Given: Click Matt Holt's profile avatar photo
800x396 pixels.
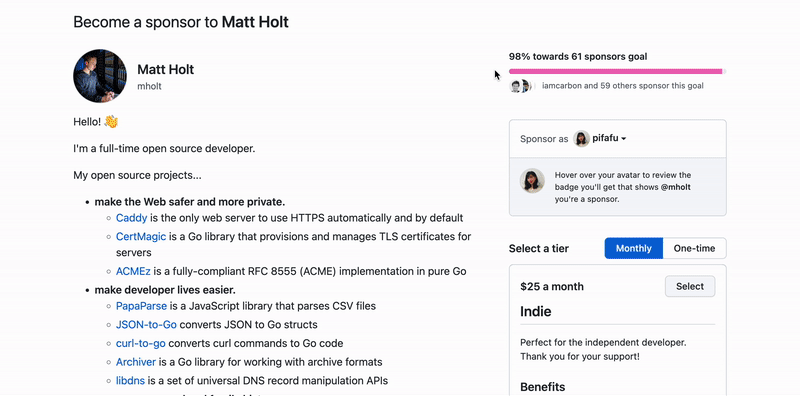Looking at the screenshot, I should coord(100,76).
